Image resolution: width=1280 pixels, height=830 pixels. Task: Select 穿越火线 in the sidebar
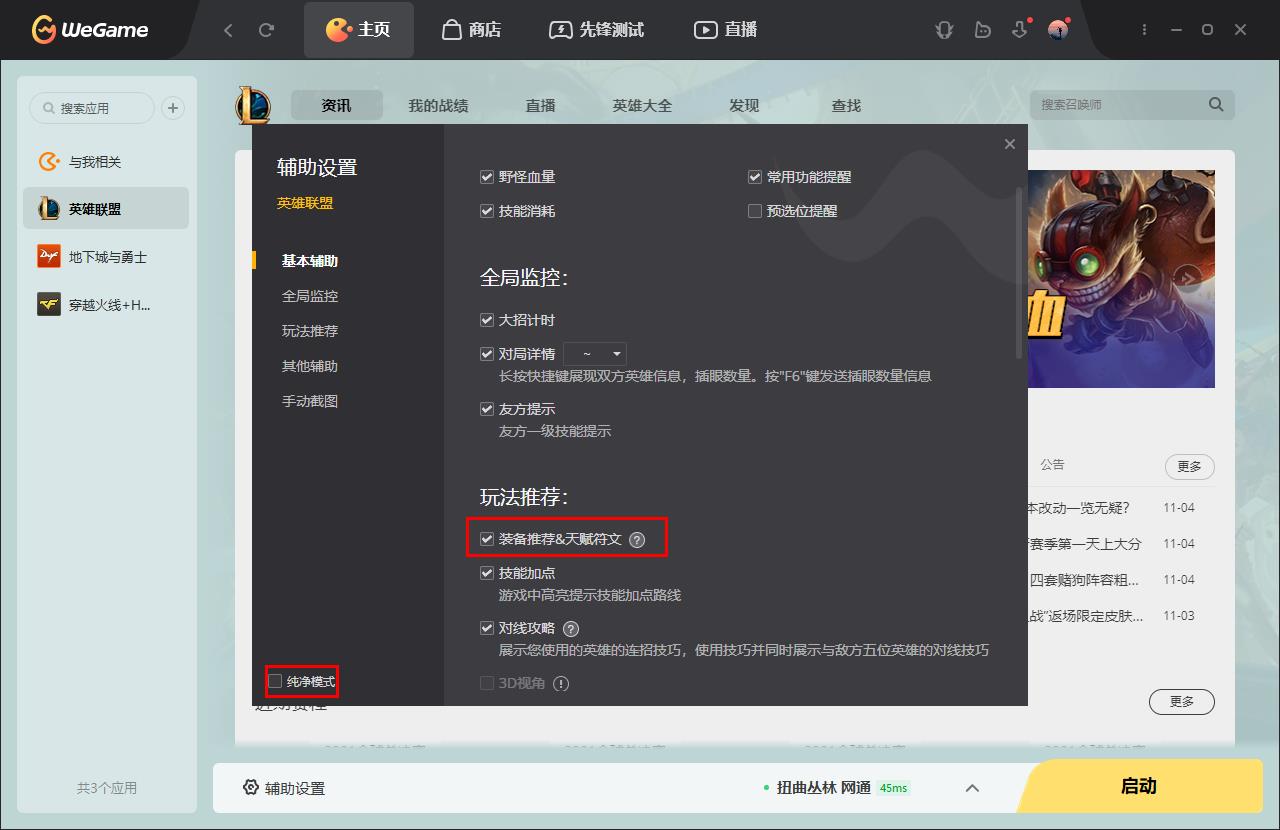pos(106,305)
